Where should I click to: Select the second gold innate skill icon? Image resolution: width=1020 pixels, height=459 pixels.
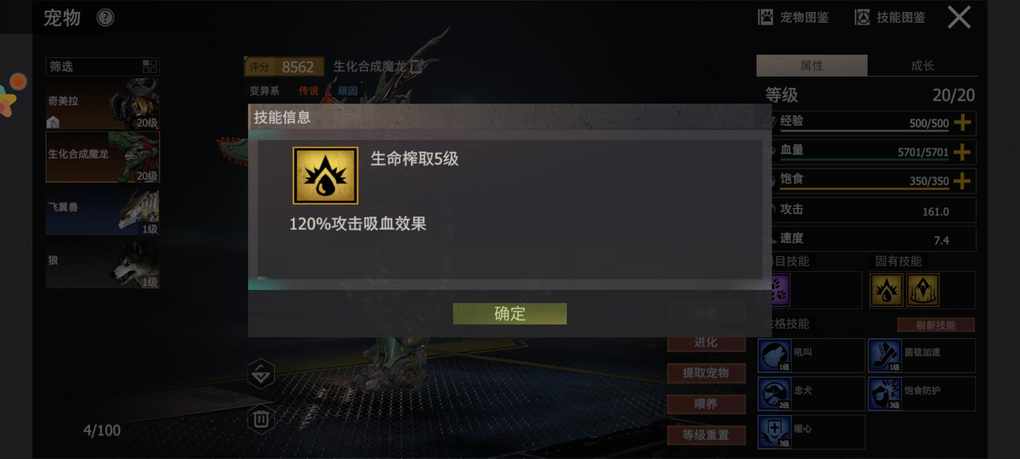[x=922, y=290]
